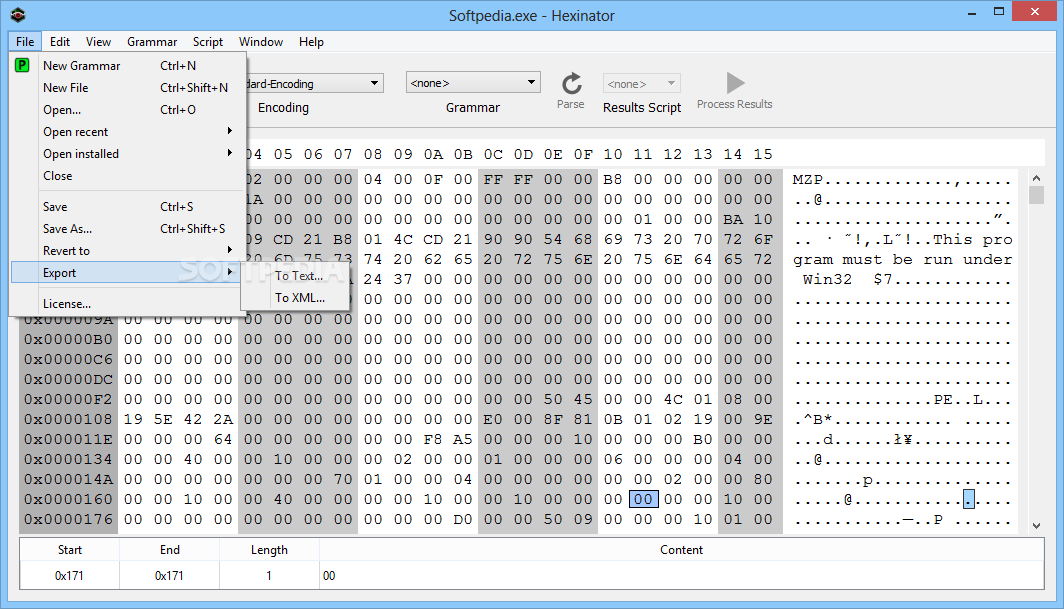The height and width of the screenshot is (609, 1064).
Task: Click the scroll up arrow of hex view
Action: [x=1036, y=178]
